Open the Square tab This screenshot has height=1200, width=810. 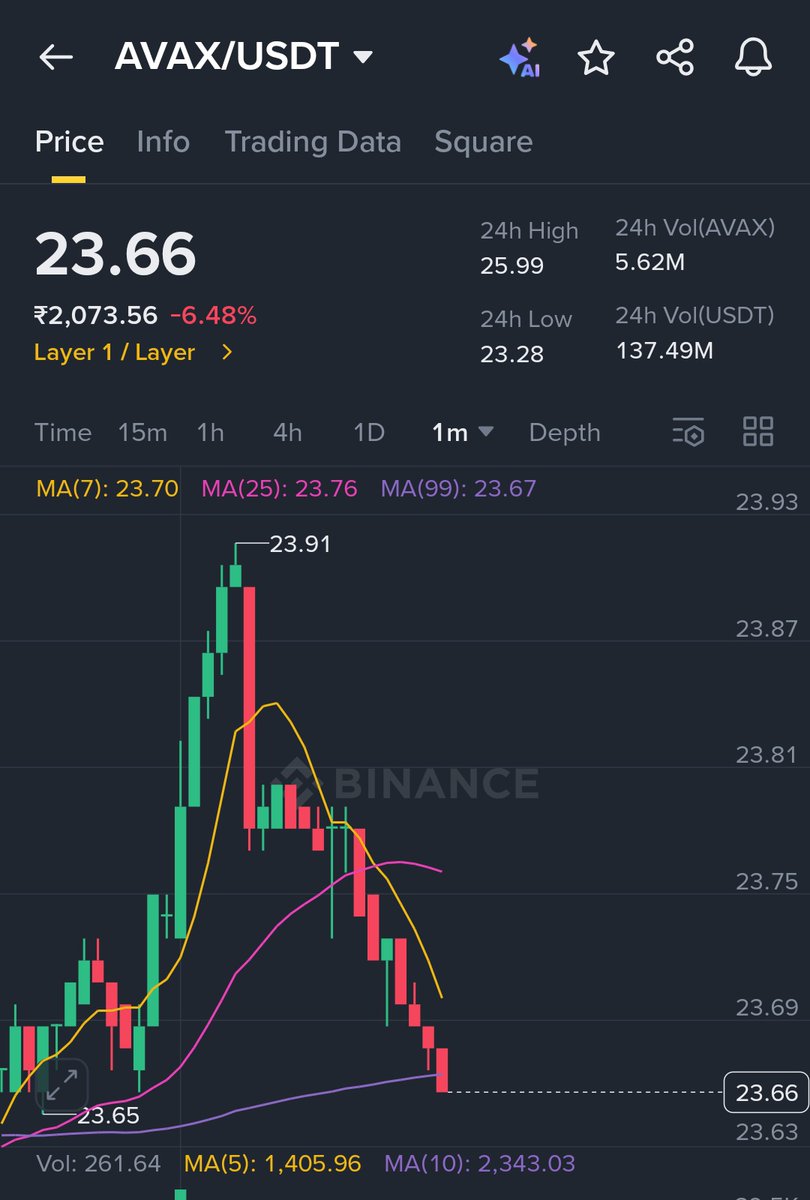(483, 142)
